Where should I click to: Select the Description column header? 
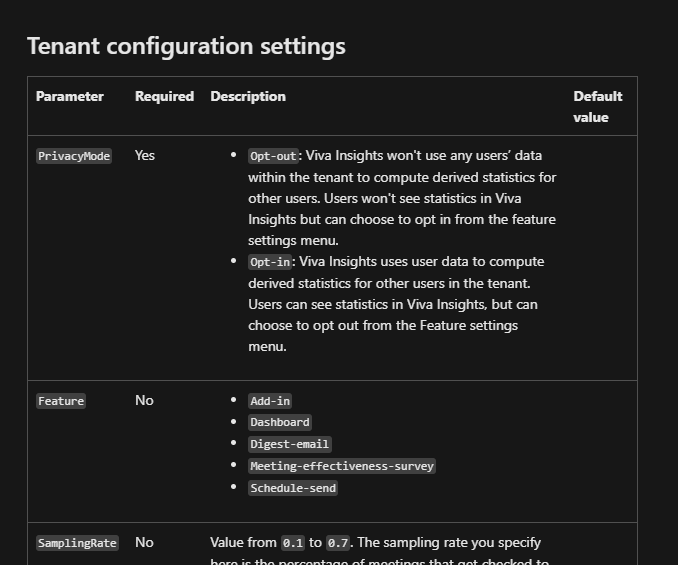(248, 96)
